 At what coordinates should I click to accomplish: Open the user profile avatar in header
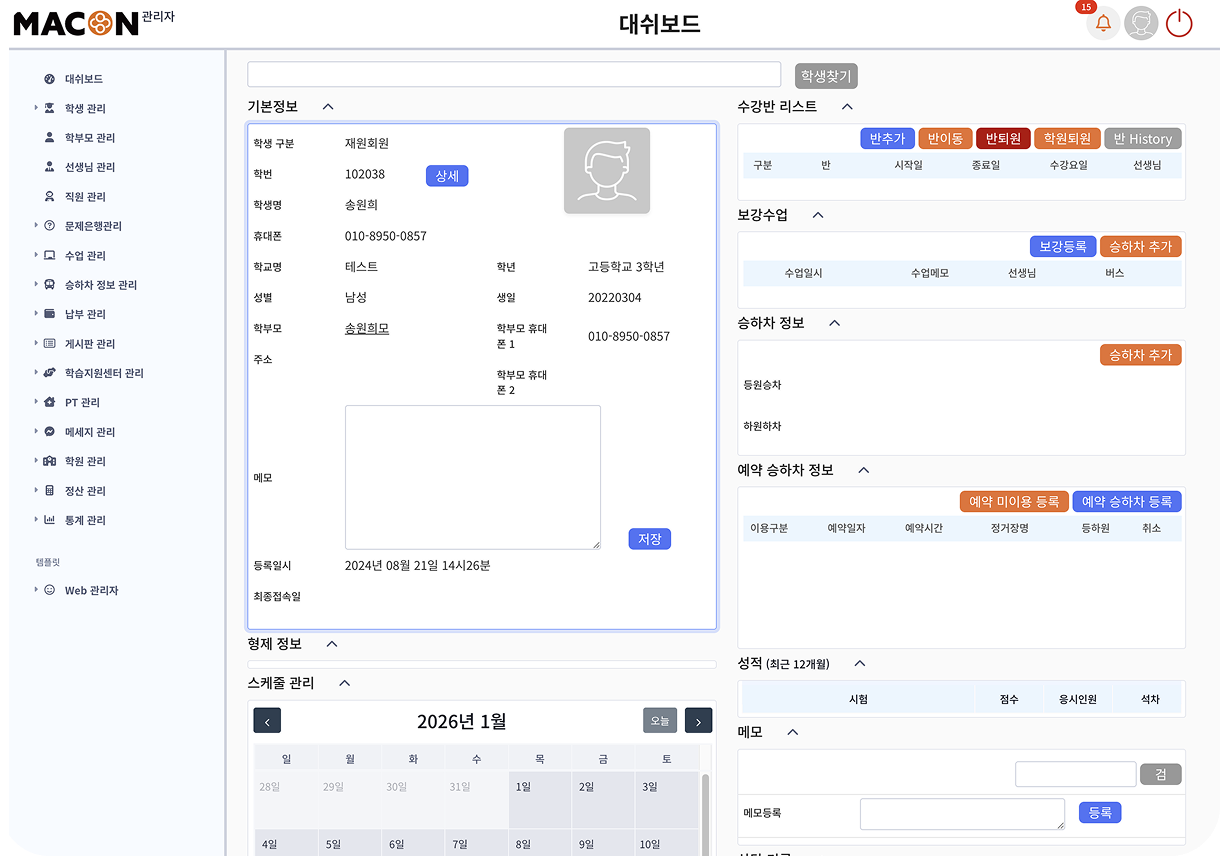1141,24
